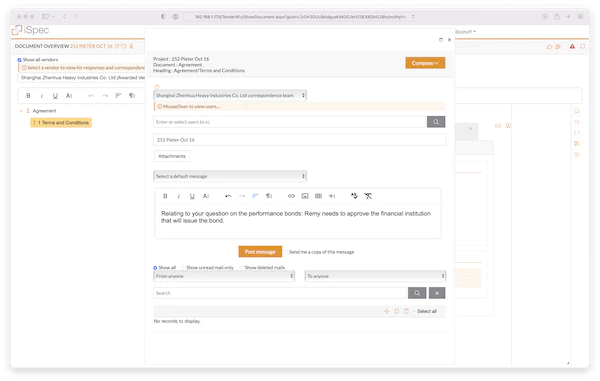Check Send me a copy of this message
The height and width of the screenshot is (381, 600).
[x=286, y=252]
